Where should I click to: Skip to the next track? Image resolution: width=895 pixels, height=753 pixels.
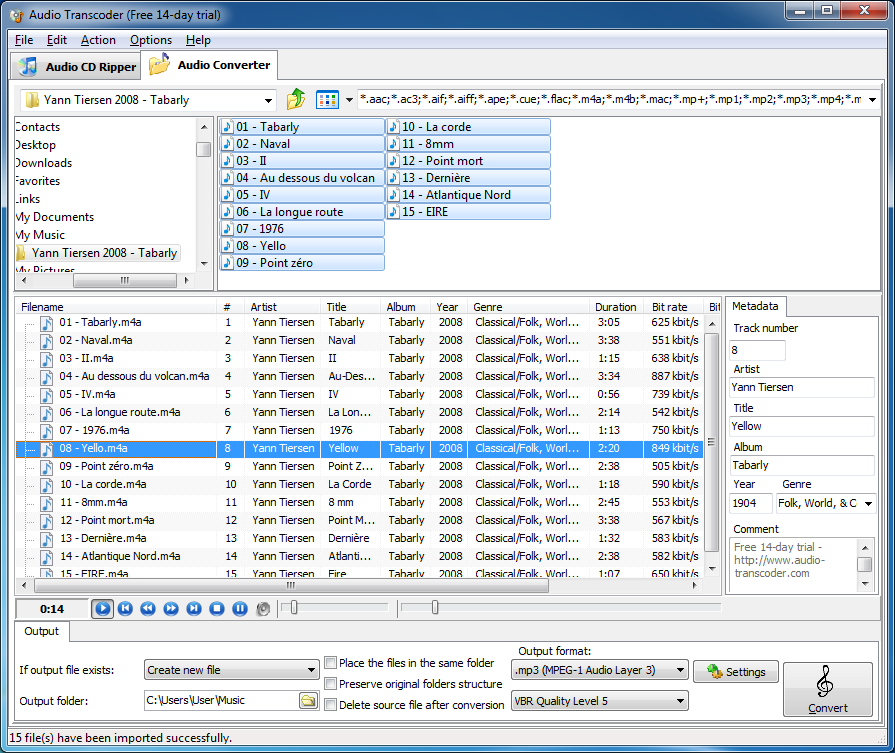coord(192,609)
